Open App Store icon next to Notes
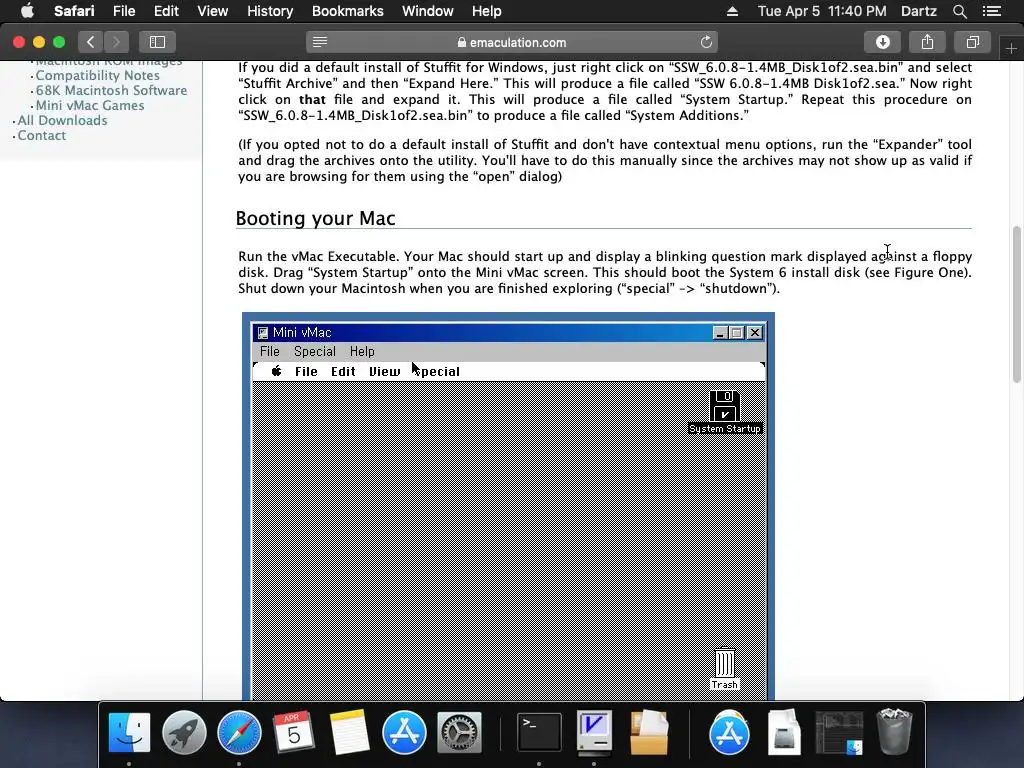1024x768 pixels. 404,732
